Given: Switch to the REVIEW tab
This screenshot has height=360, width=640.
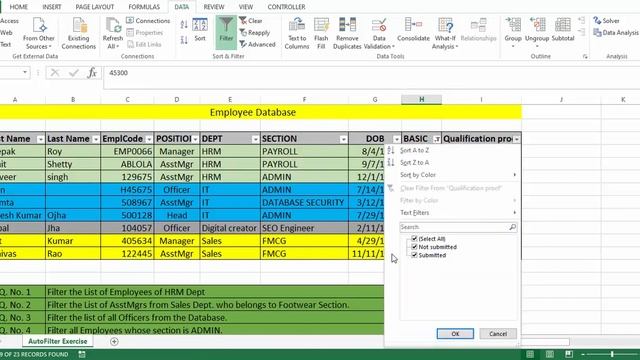Looking at the screenshot, I should 214,7.
